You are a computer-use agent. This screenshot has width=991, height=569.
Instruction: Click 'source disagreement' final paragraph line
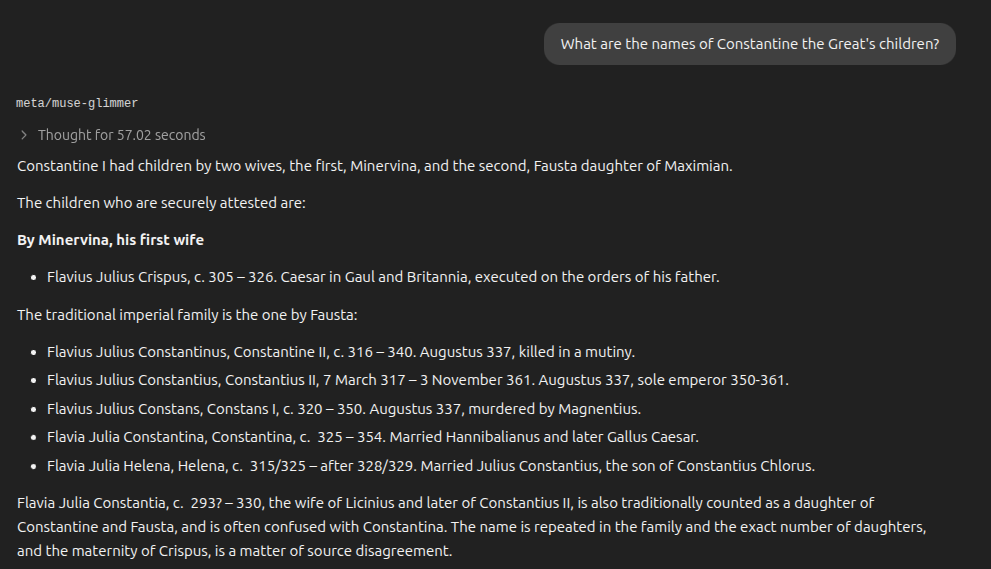(x=234, y=551)
